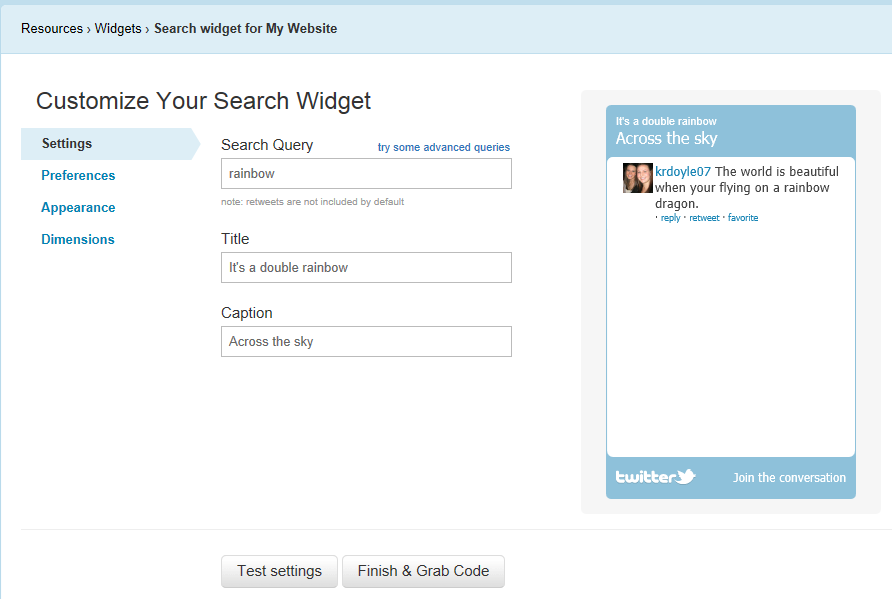The height and width of the screenshot is (599, 892).
Task: Click the note about retweets not included
Action: pyautogui.click(x=312, y=202)
